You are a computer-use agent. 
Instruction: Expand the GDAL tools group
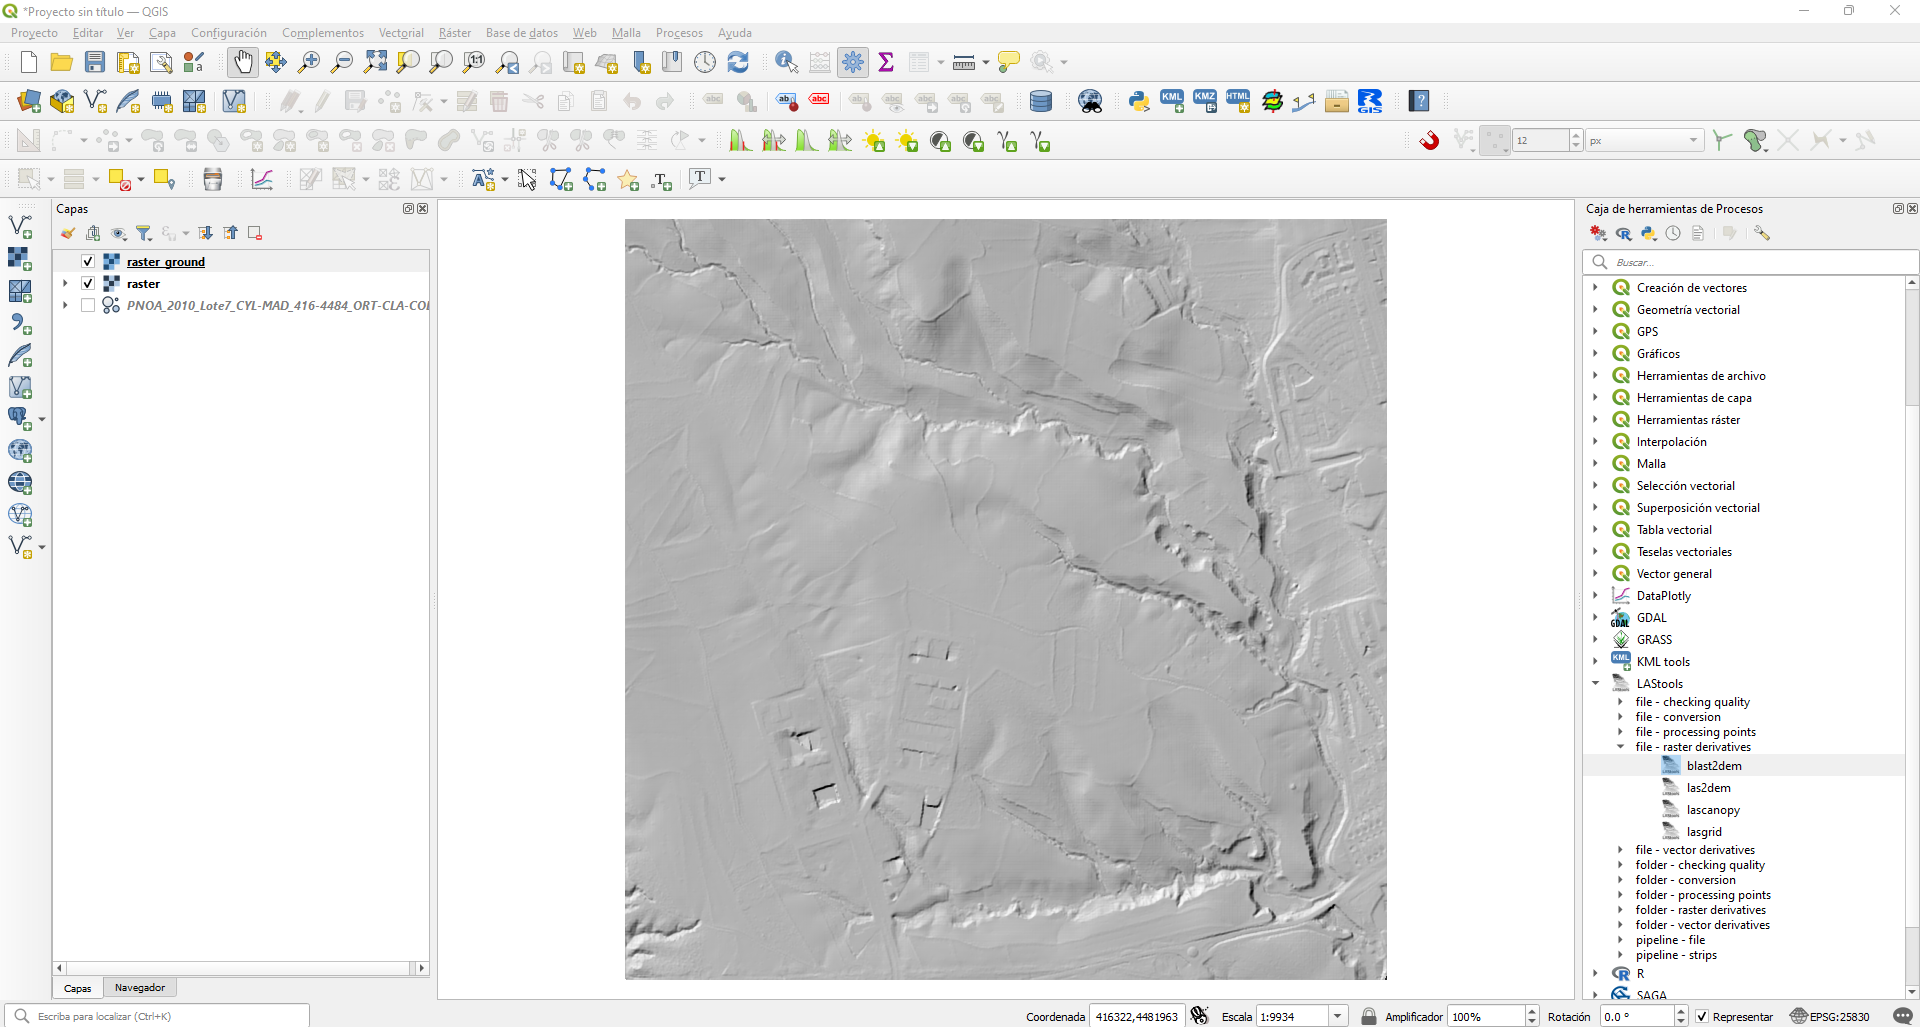pos(1596,618)
